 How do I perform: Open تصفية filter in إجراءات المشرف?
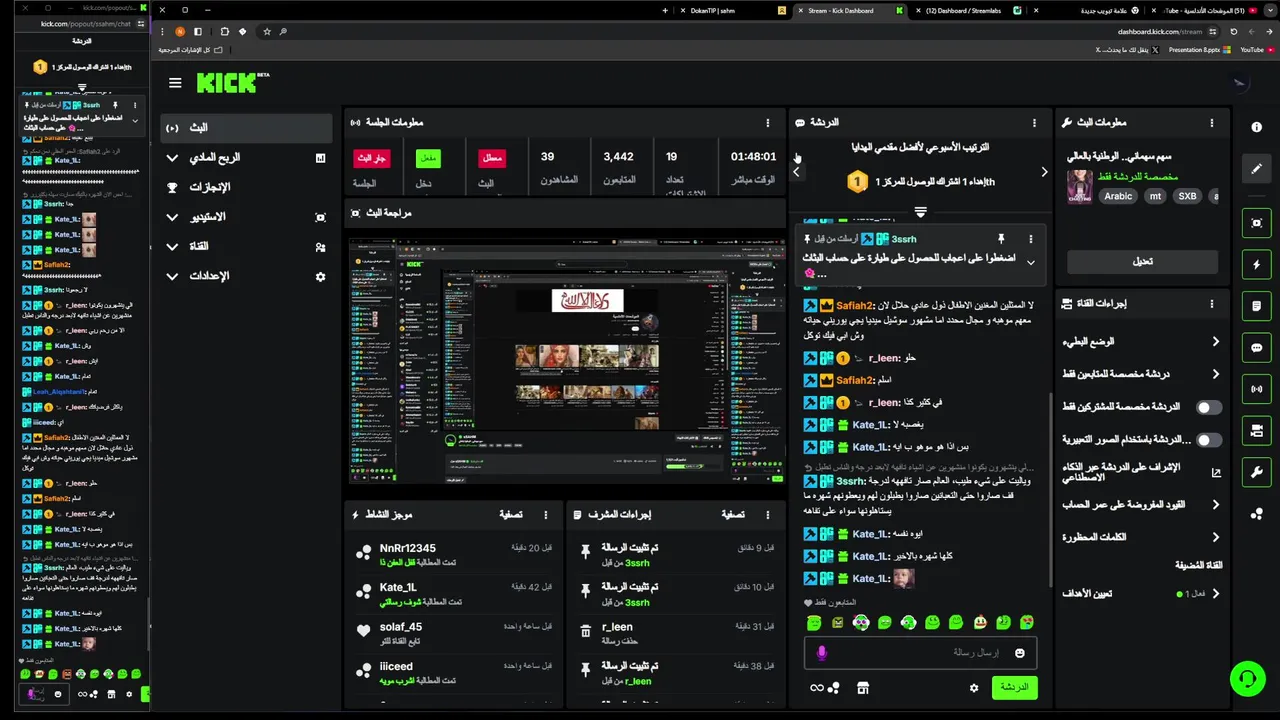(x=733, y=515)
